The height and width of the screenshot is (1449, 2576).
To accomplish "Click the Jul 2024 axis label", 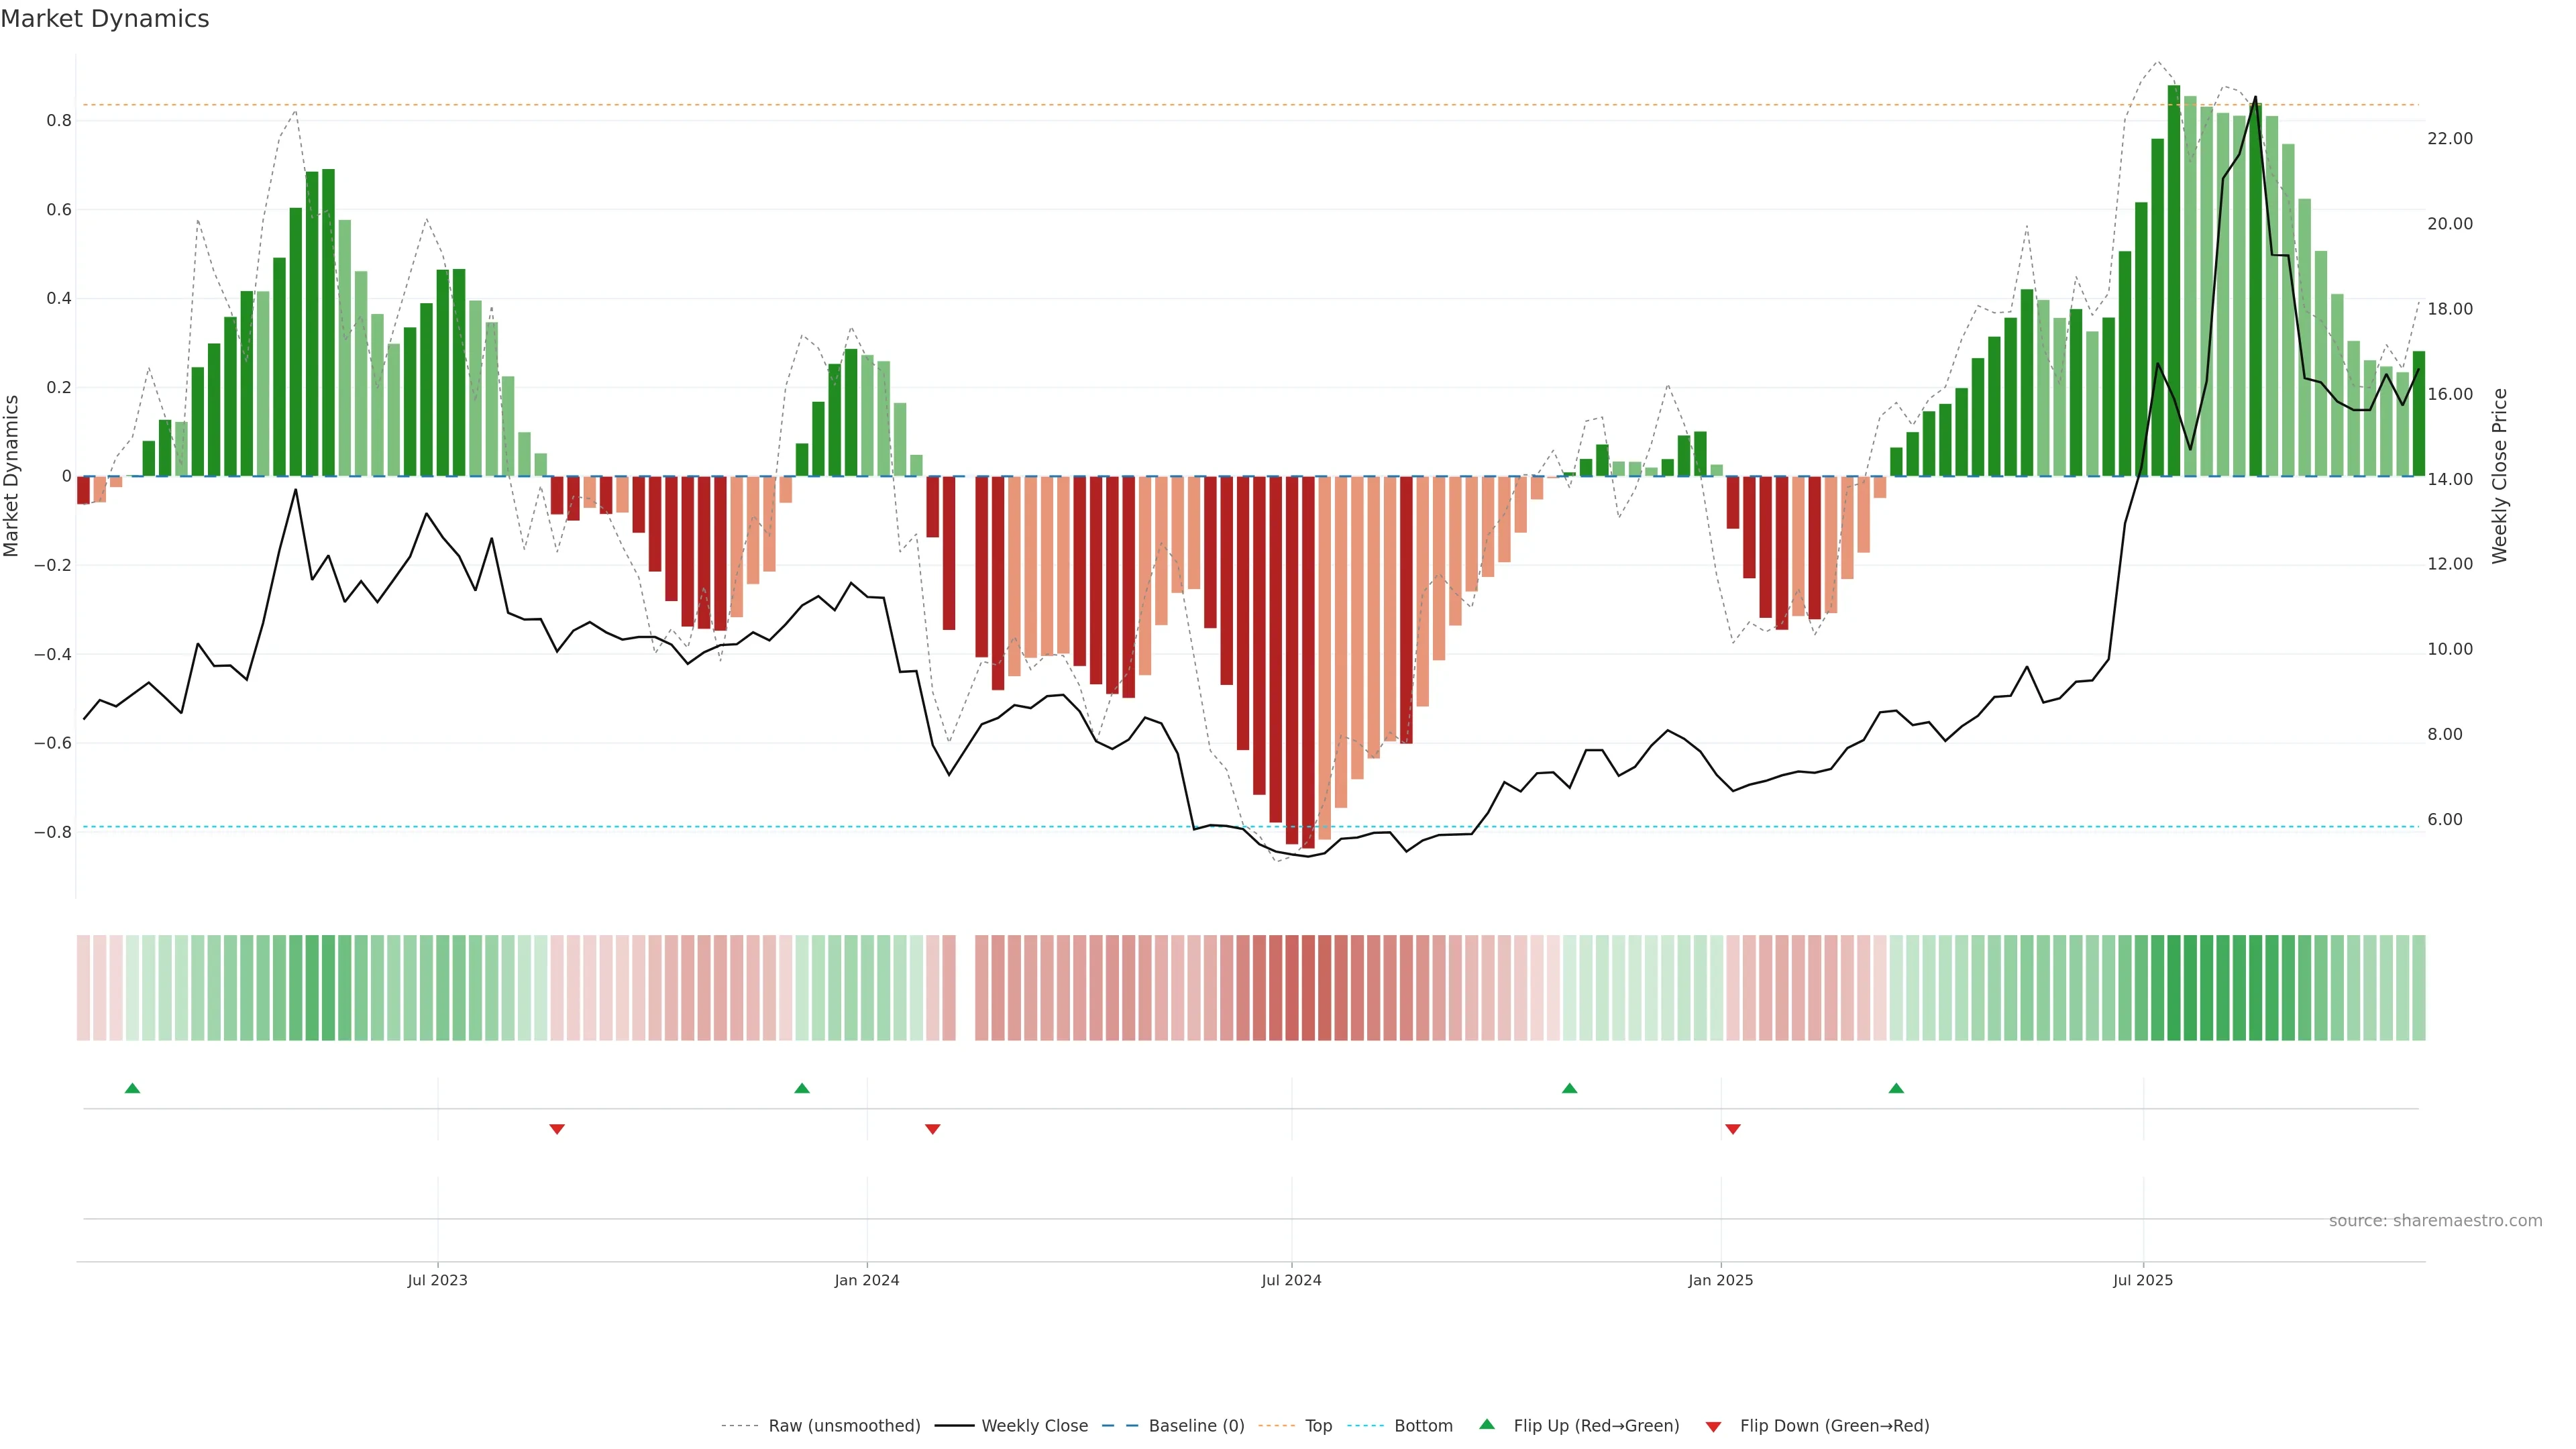I will (1291, 1280).
